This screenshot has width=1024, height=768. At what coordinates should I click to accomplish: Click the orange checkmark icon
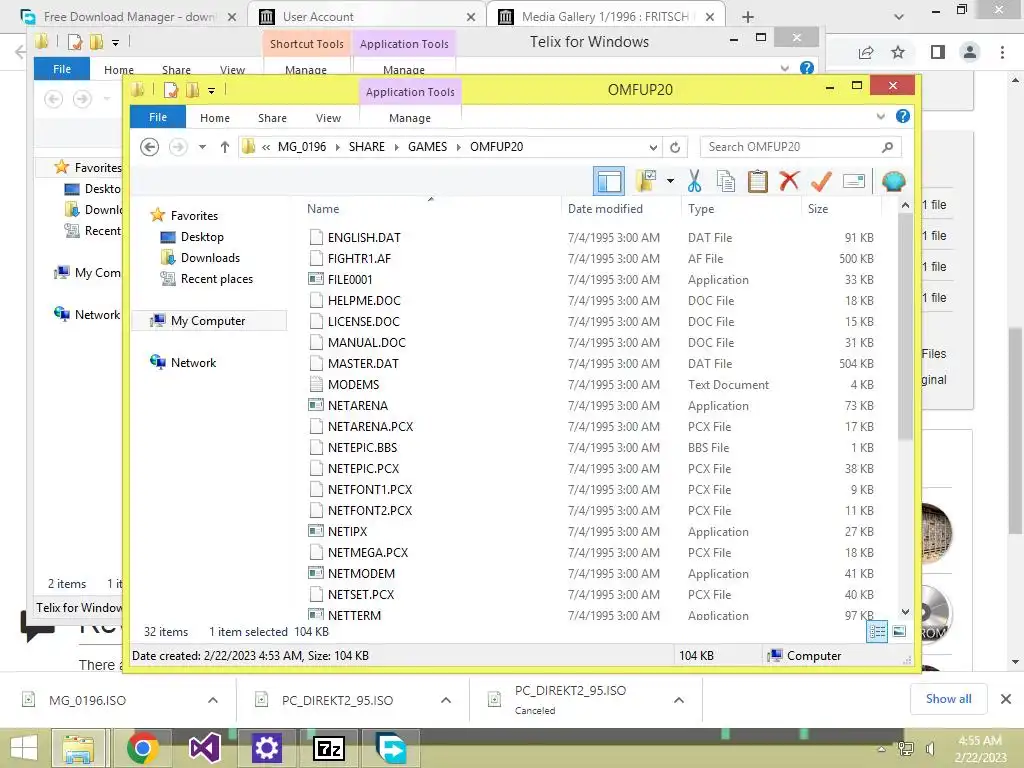(821, 181)
